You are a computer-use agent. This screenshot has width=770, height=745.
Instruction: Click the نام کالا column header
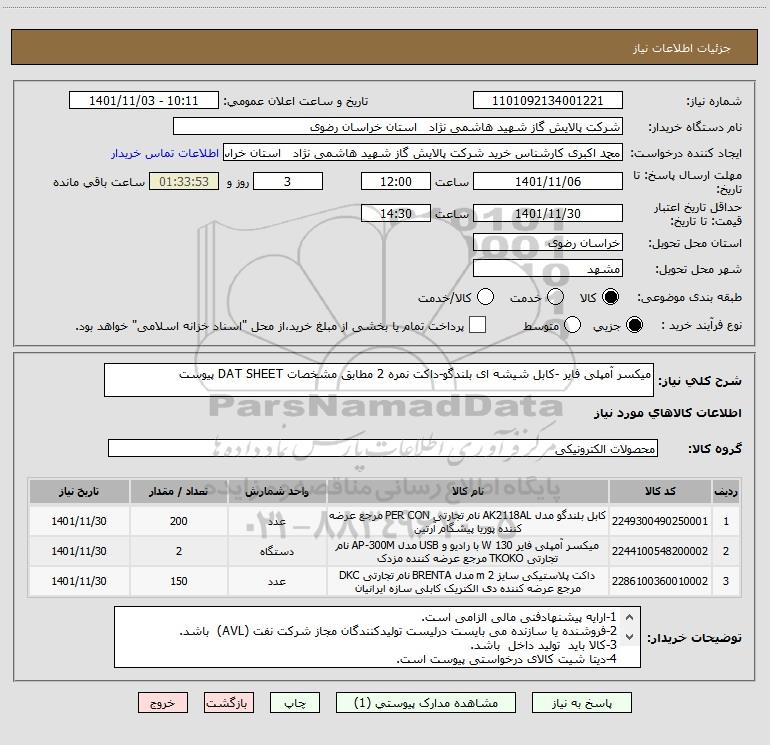pyautogui.click(x=468, y=492)
